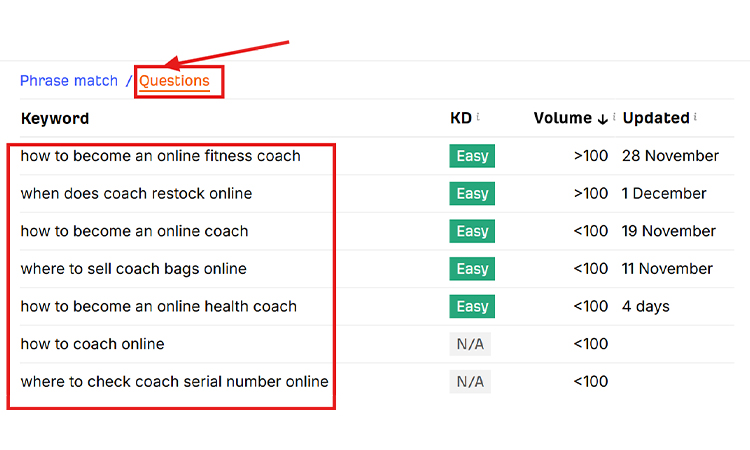
Task: Click the info icon next to KD
Action: click(x=478, y=117)
